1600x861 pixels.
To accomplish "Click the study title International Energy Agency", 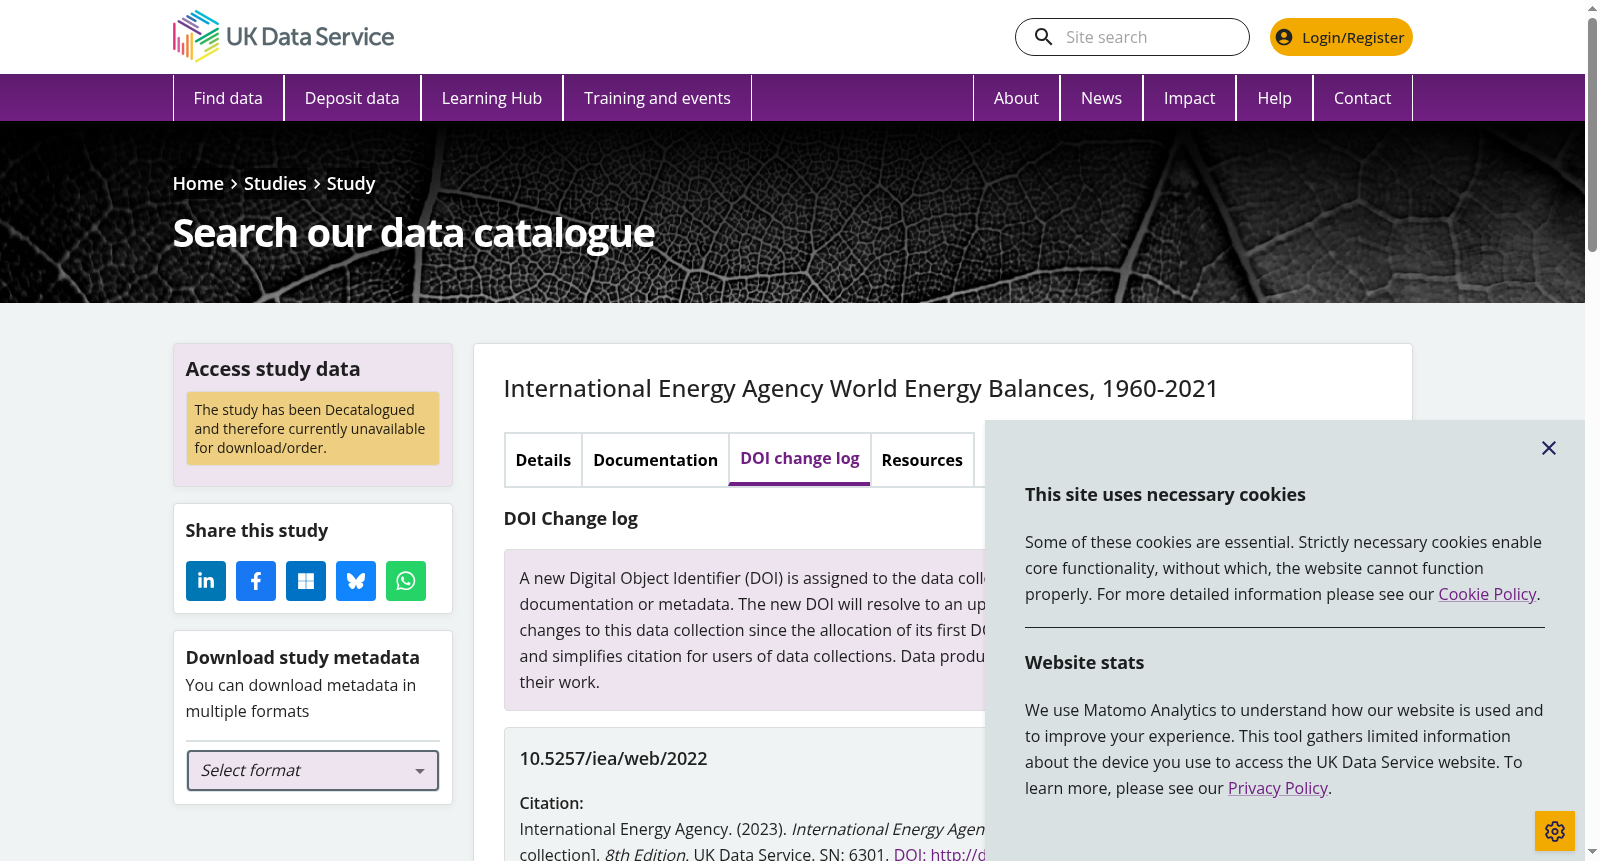I will click(x=860, y=388).
